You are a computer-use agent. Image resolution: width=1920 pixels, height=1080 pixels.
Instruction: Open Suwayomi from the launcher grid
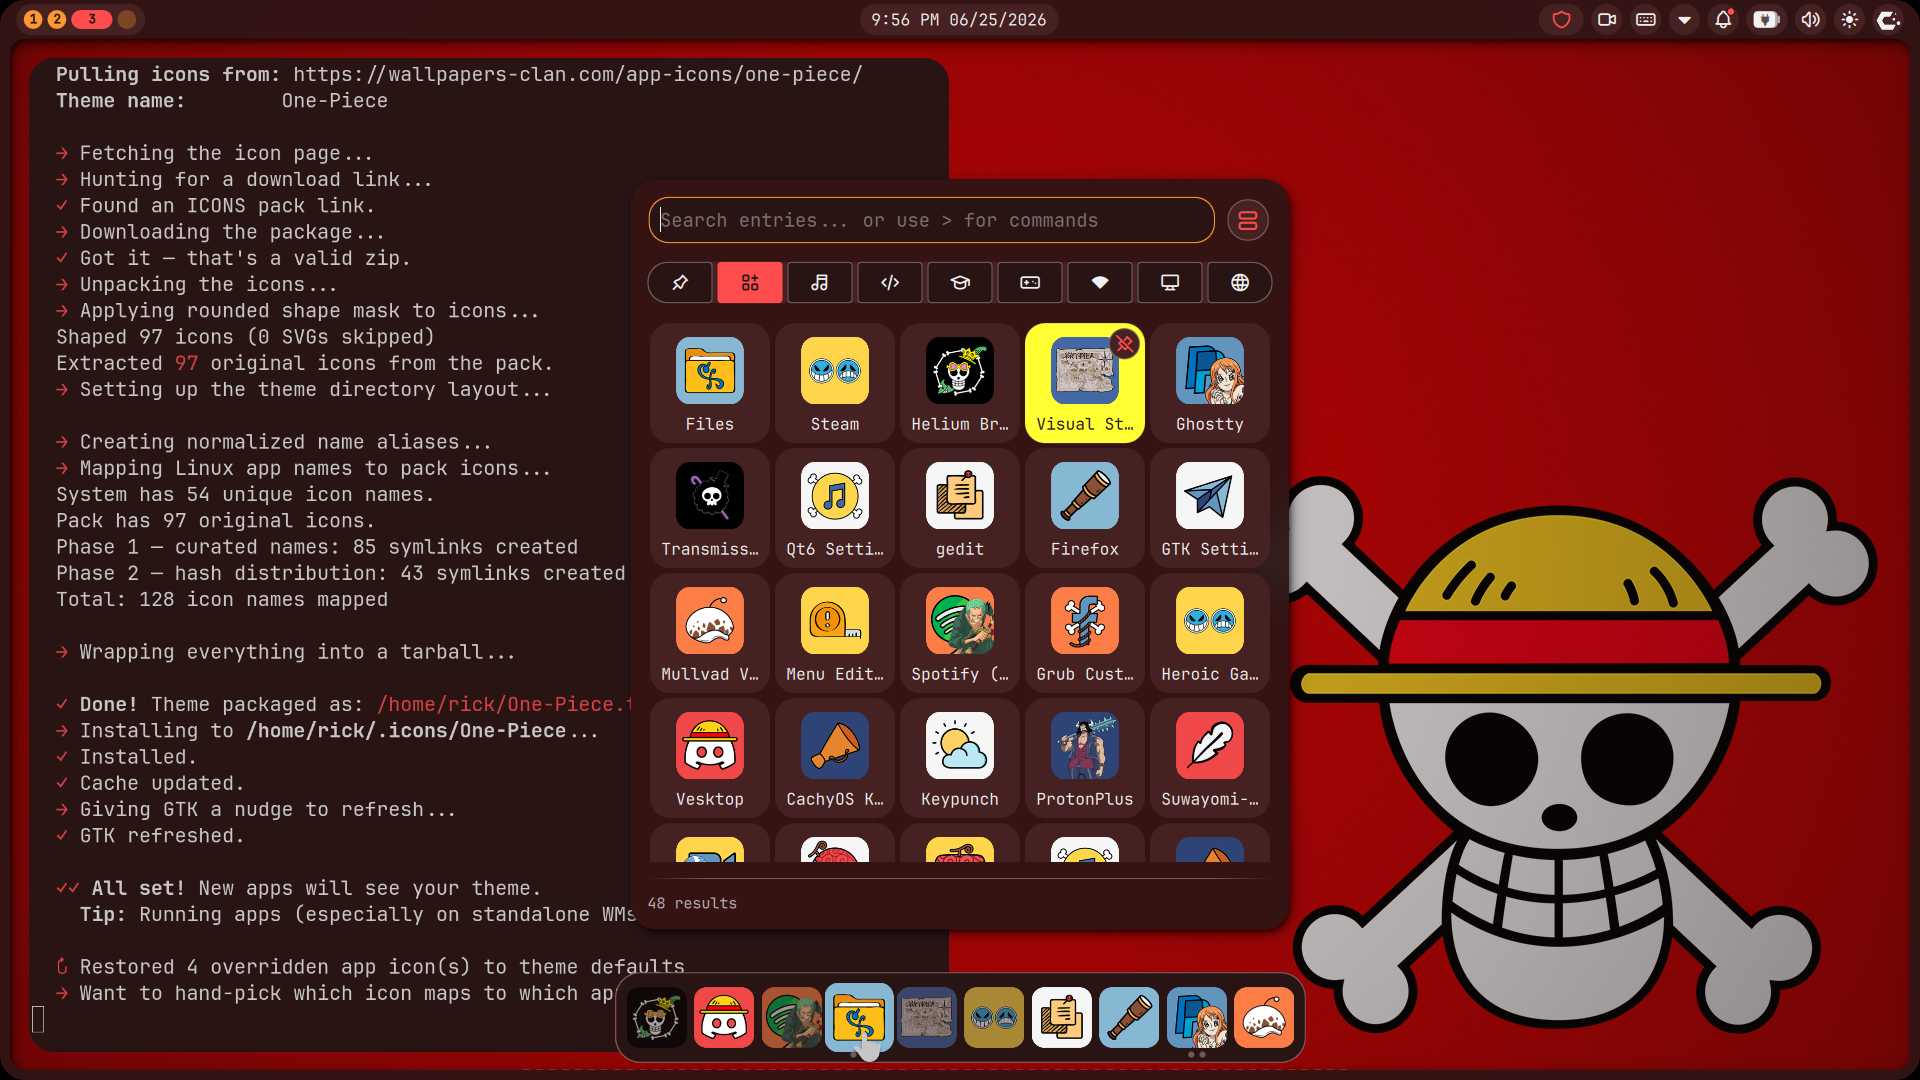(x=1209, y=758)
